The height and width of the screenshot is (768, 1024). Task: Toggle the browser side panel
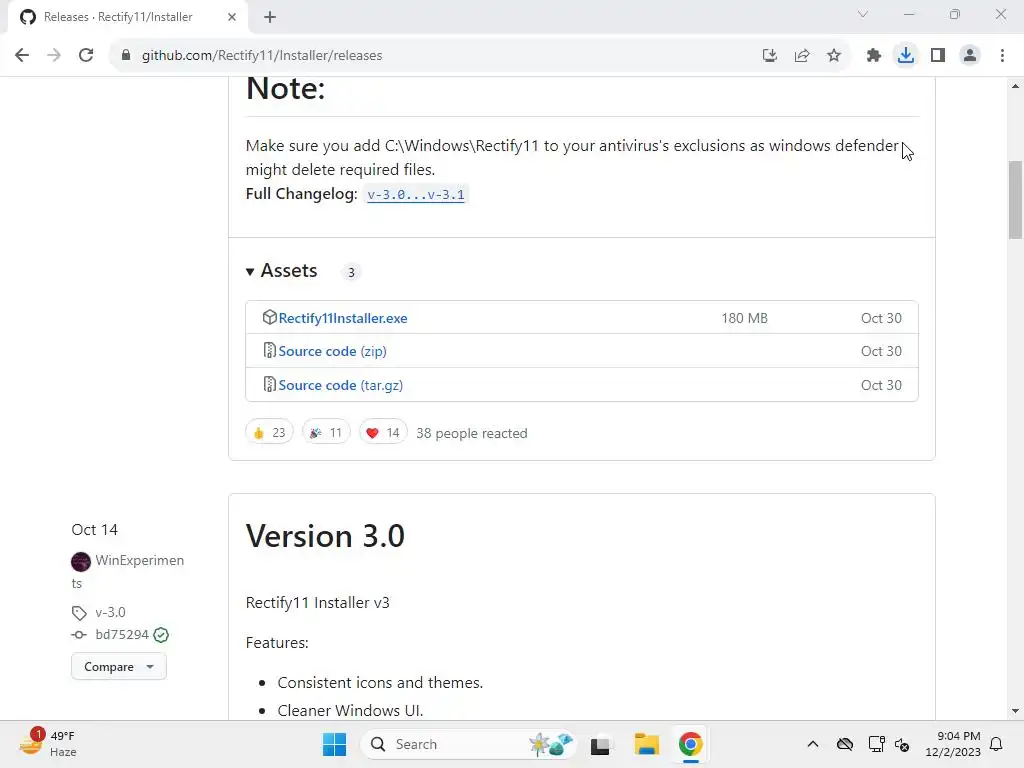938,56
